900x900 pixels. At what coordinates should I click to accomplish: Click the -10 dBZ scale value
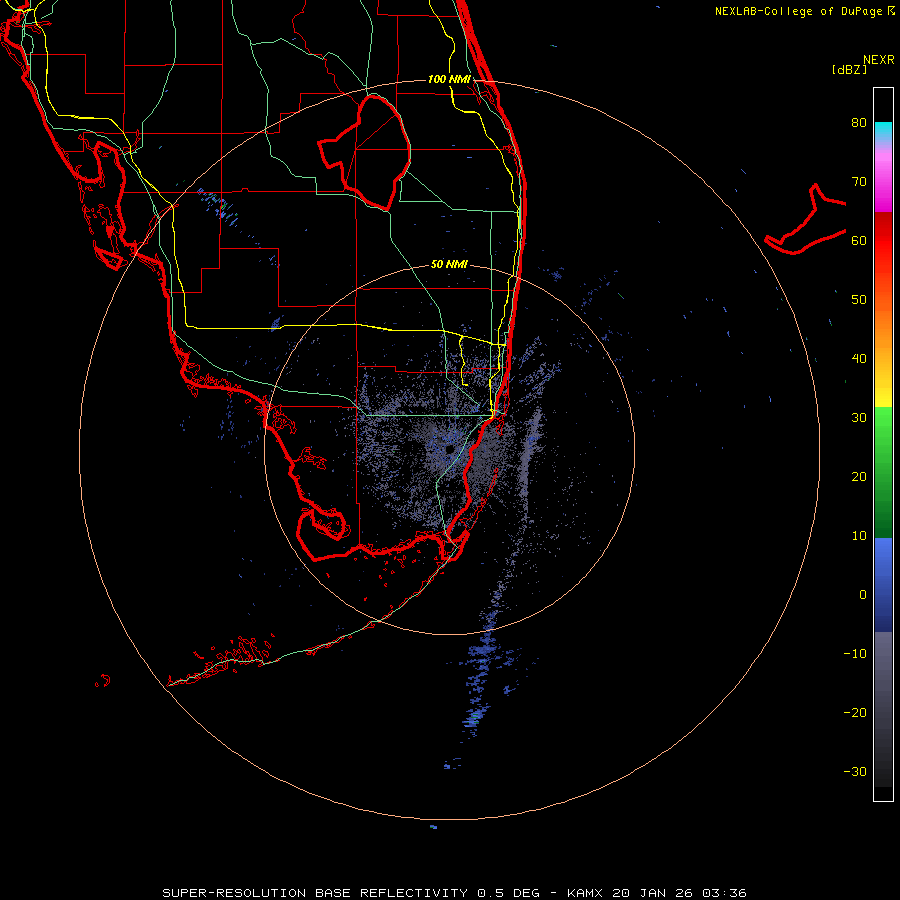click(855, 654)
